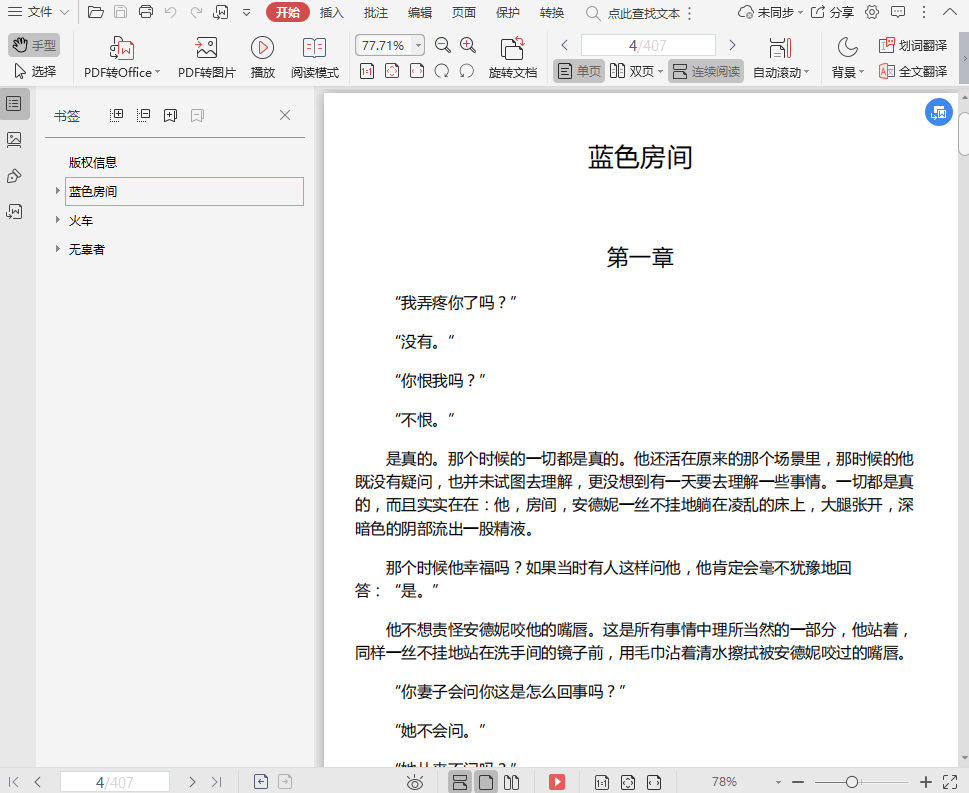This screenshot has width=969, height=793.
Task: Jump to first page in status bar
Action: click(14, 782)
